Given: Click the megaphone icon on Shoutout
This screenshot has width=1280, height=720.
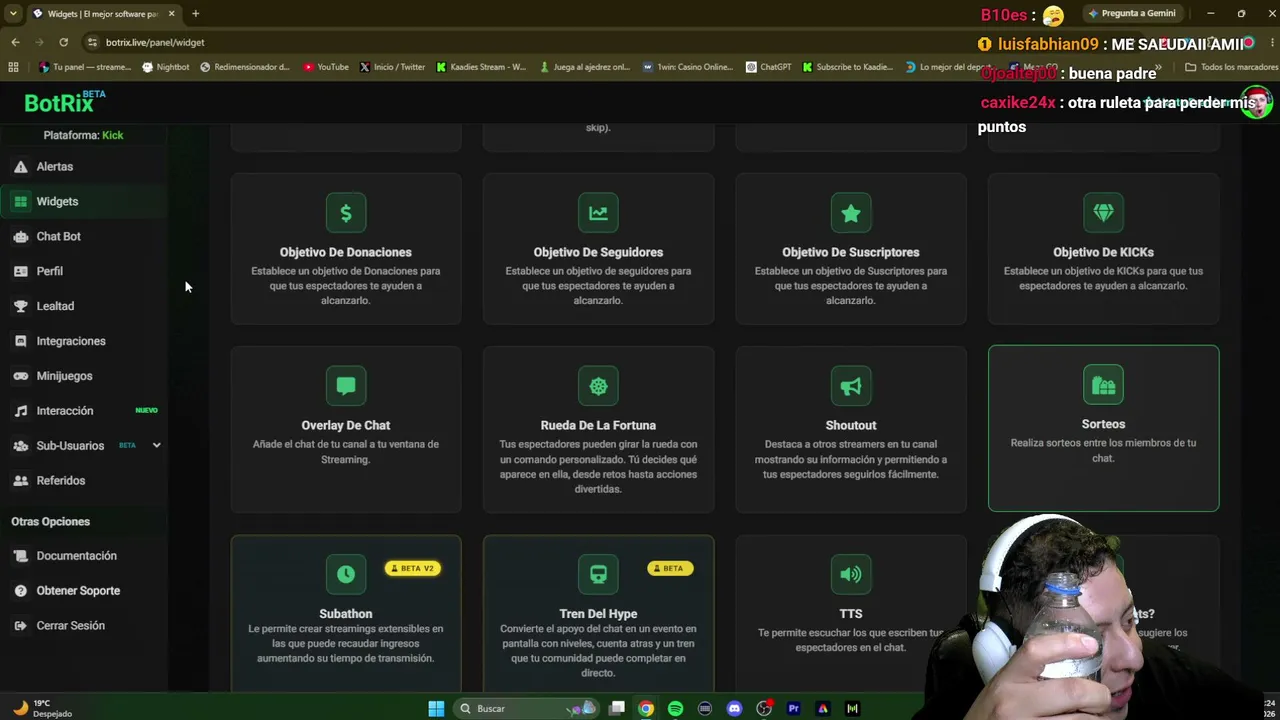Looking at the screenshot, I should click(x=851, y=386).
